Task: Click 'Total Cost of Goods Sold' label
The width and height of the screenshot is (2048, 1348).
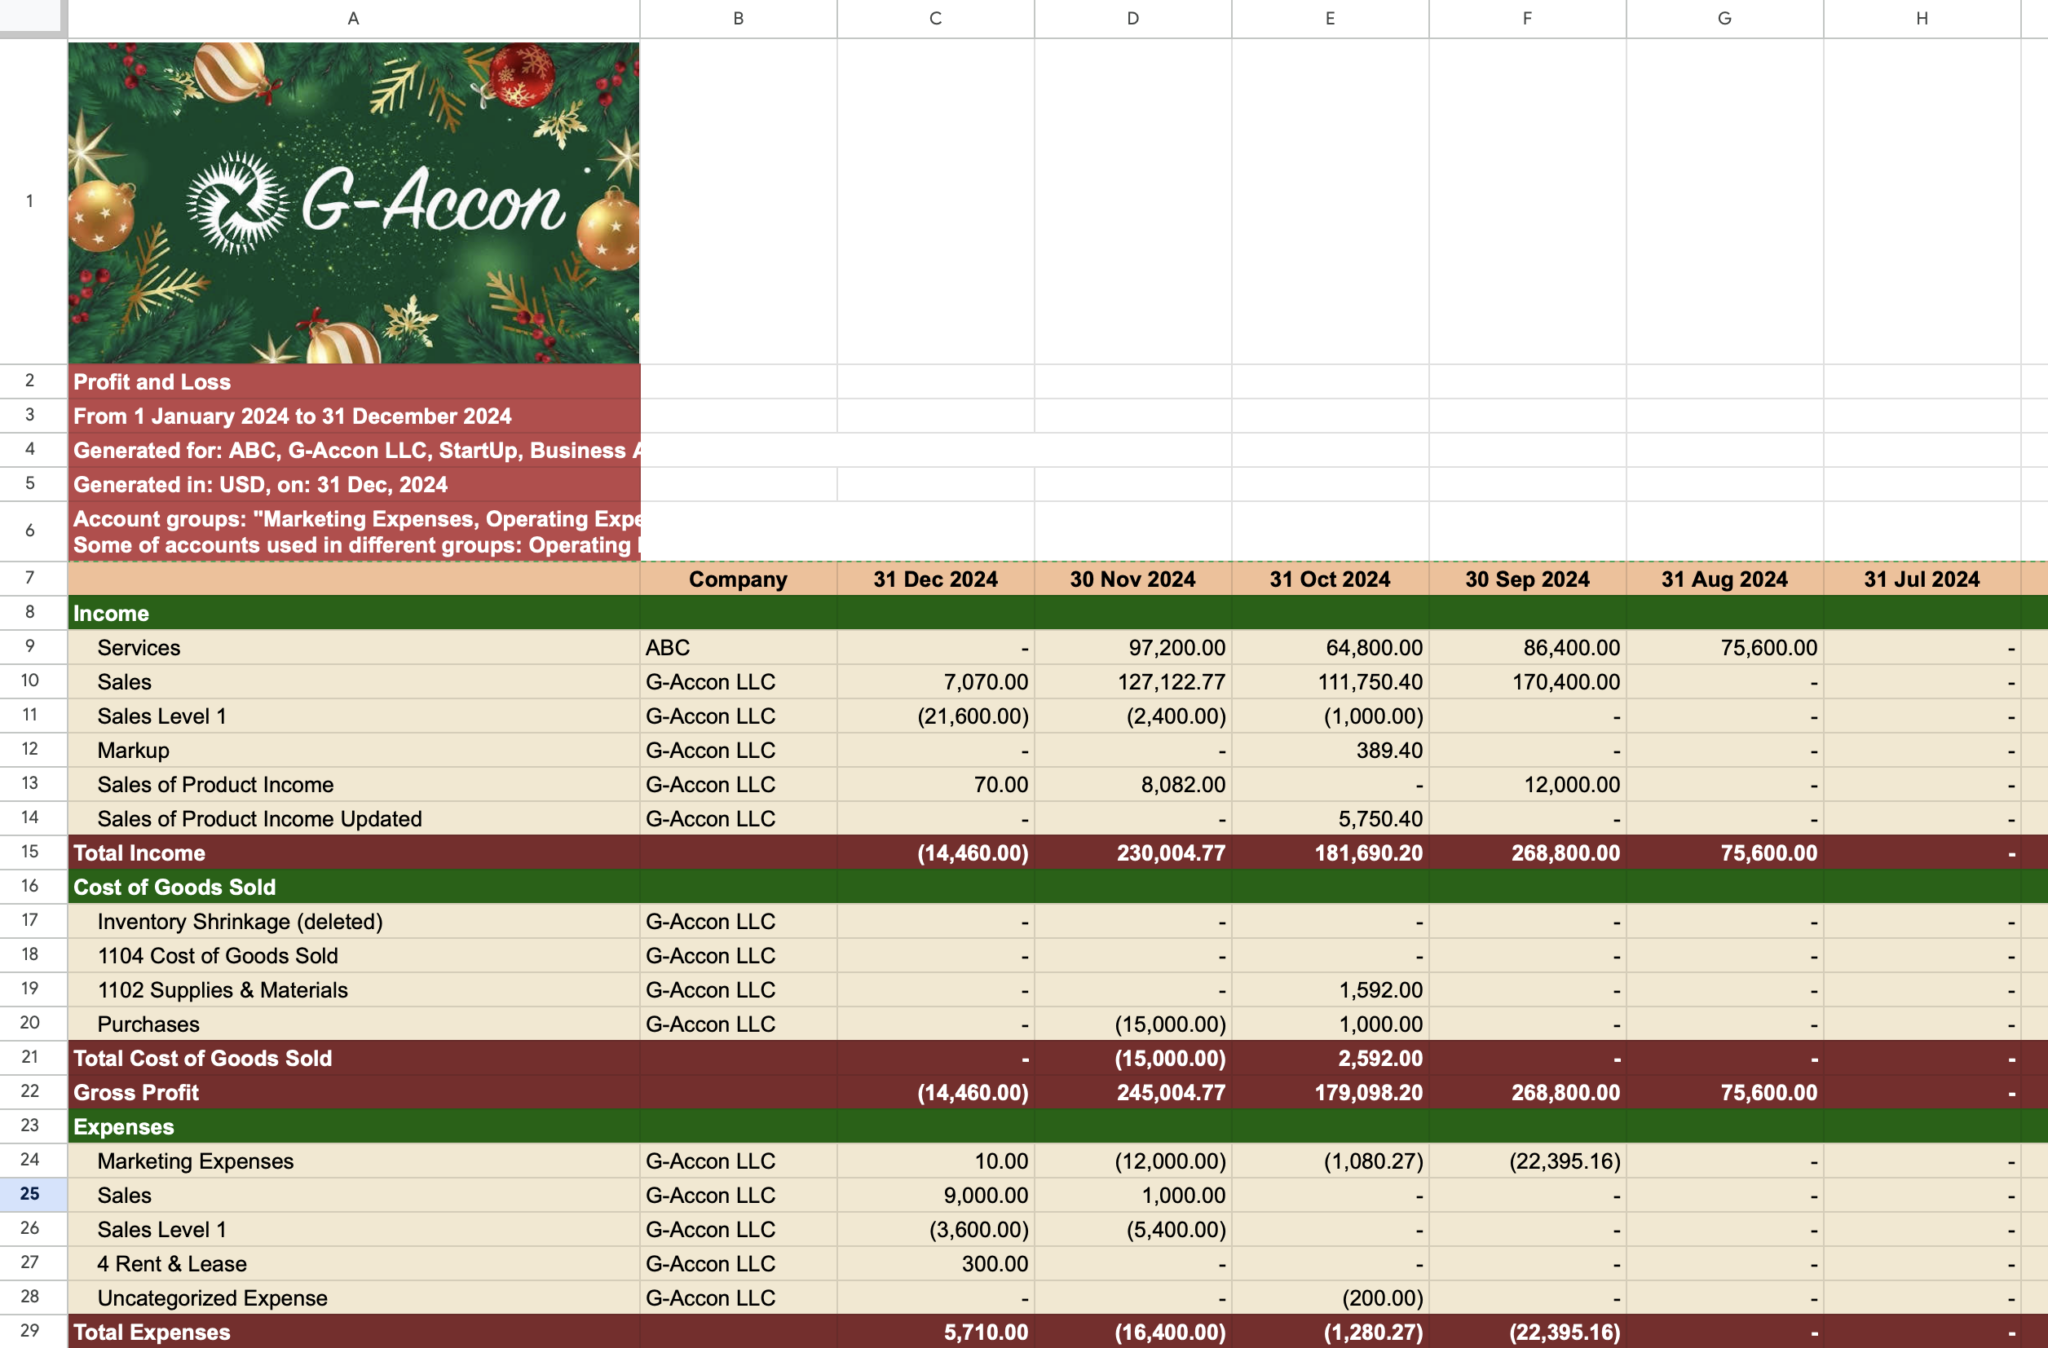Action: tap(354, 1058)
